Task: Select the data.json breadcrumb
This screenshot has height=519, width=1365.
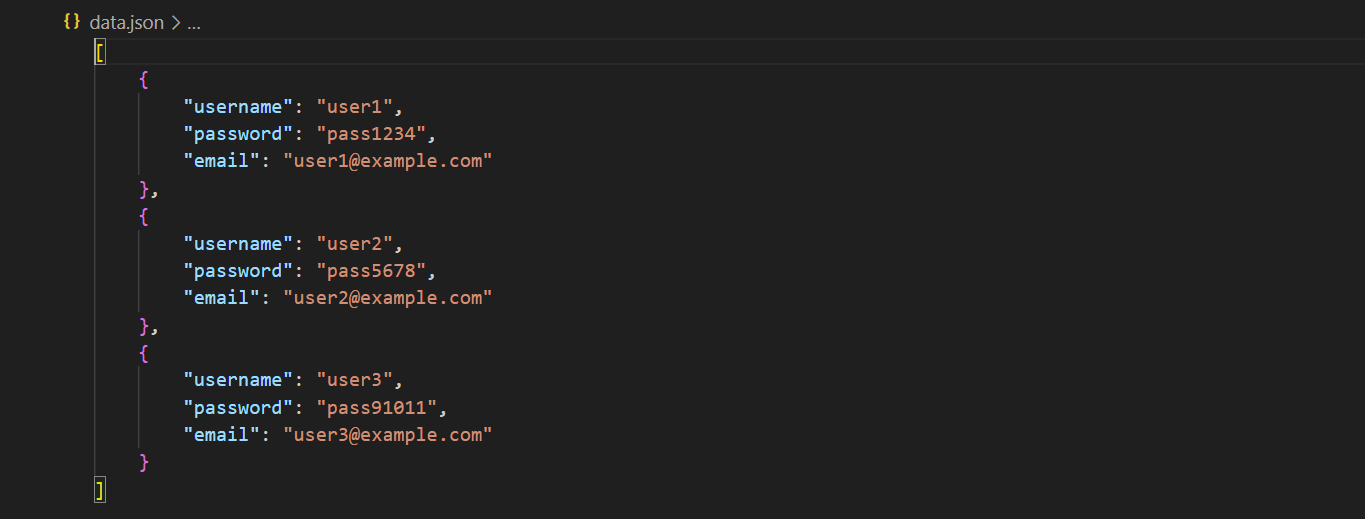Action: 126,23
